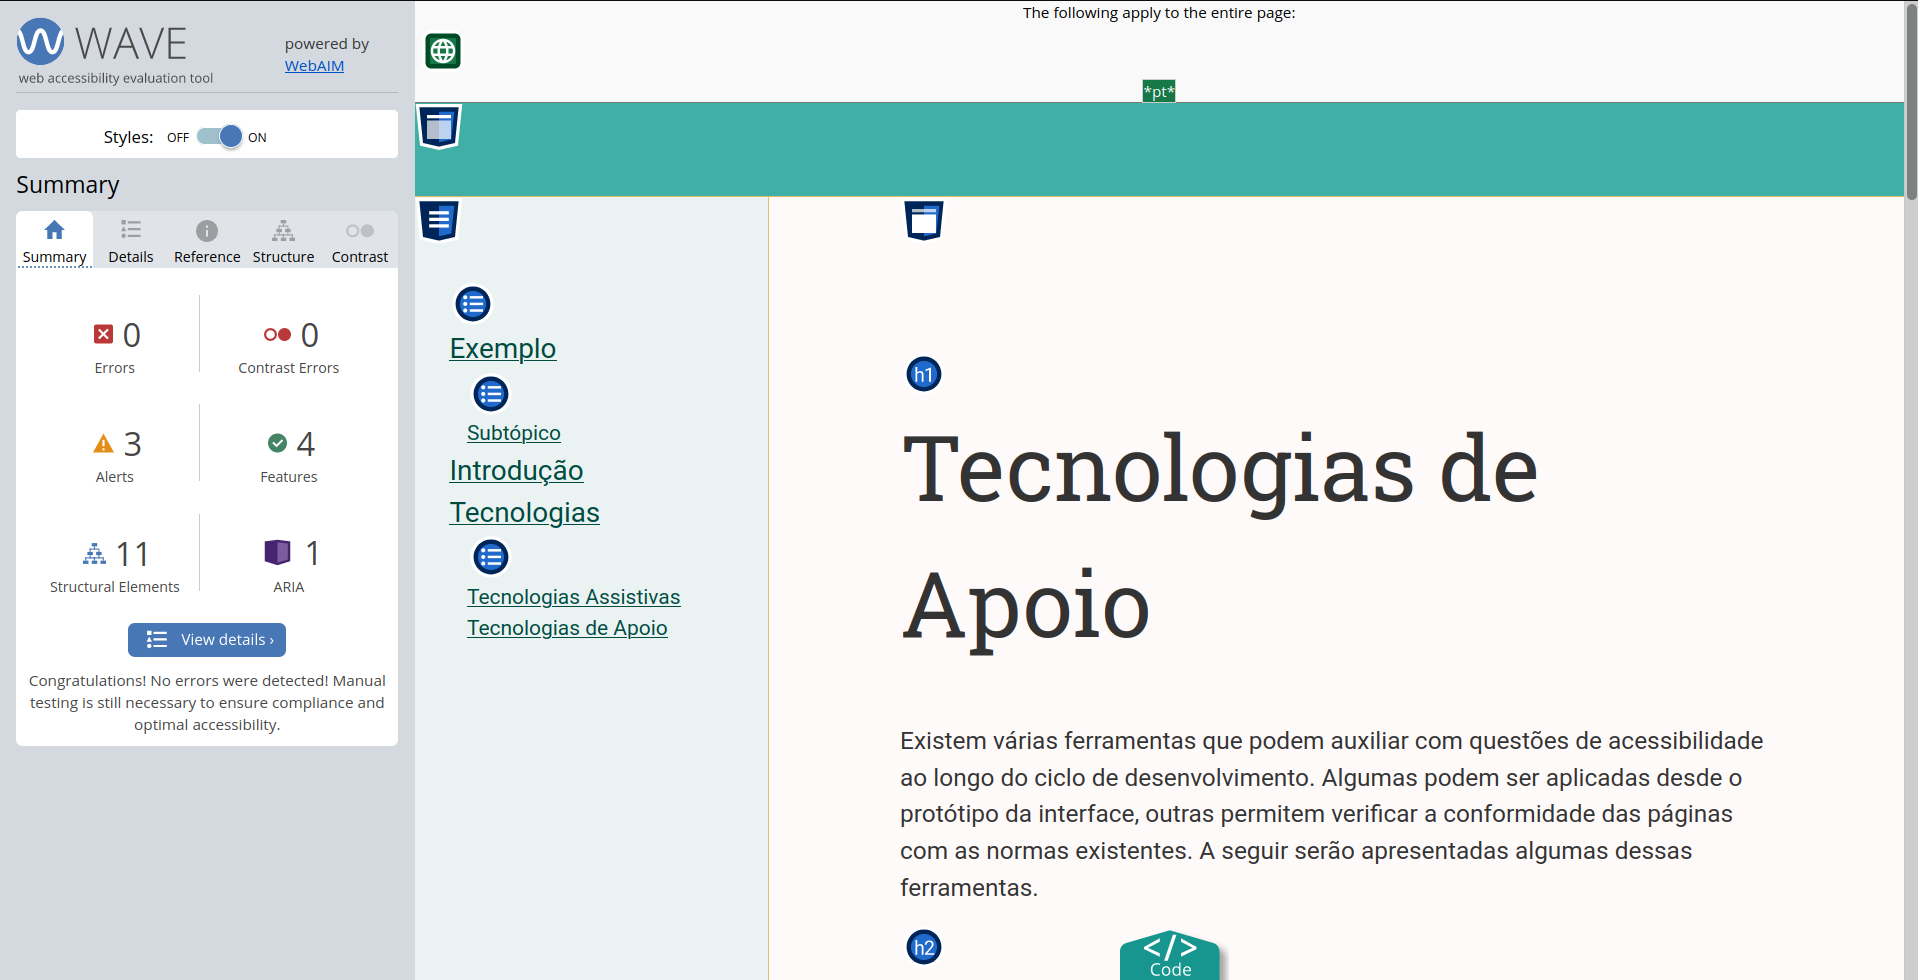This screenshot has height=980, width=1918.
Task: Click the main content landmark icon
Action: 923,220
